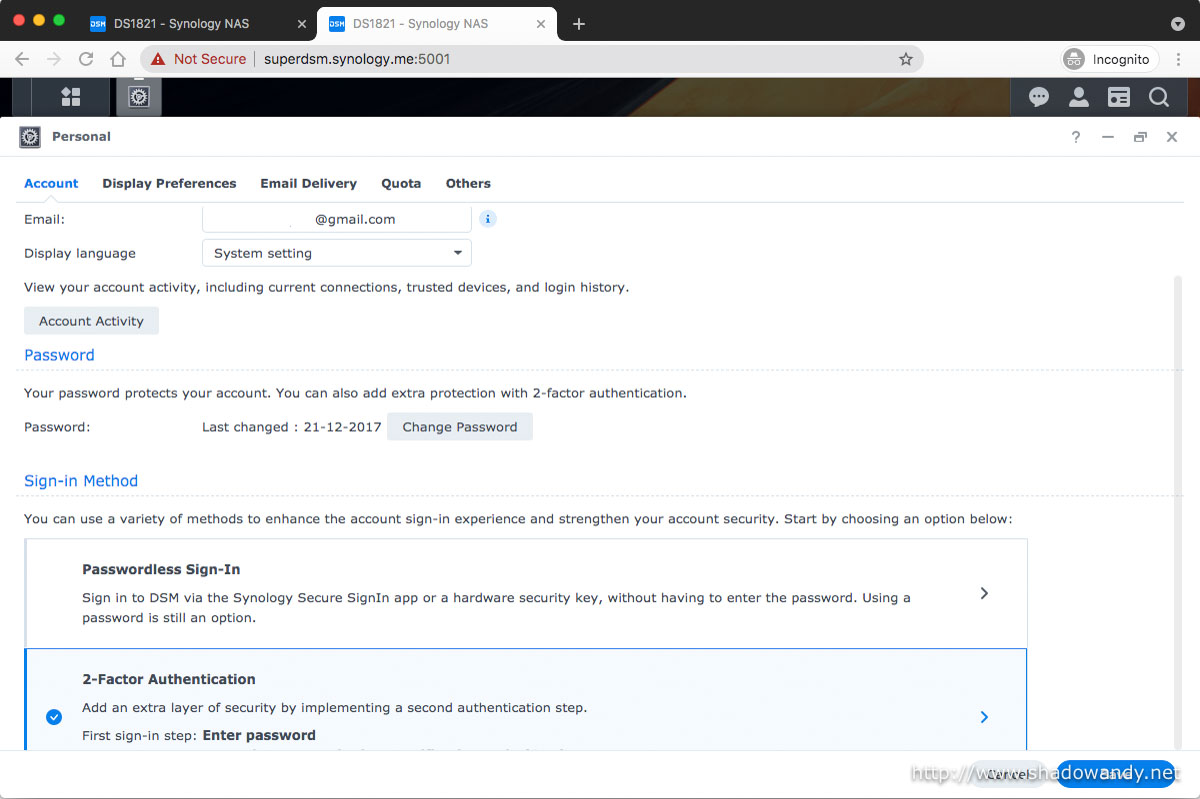Open the Display Preferences tab
The width and height of the screenshot is (1200, 799).
pyautogui.click(x=169, y=184)
